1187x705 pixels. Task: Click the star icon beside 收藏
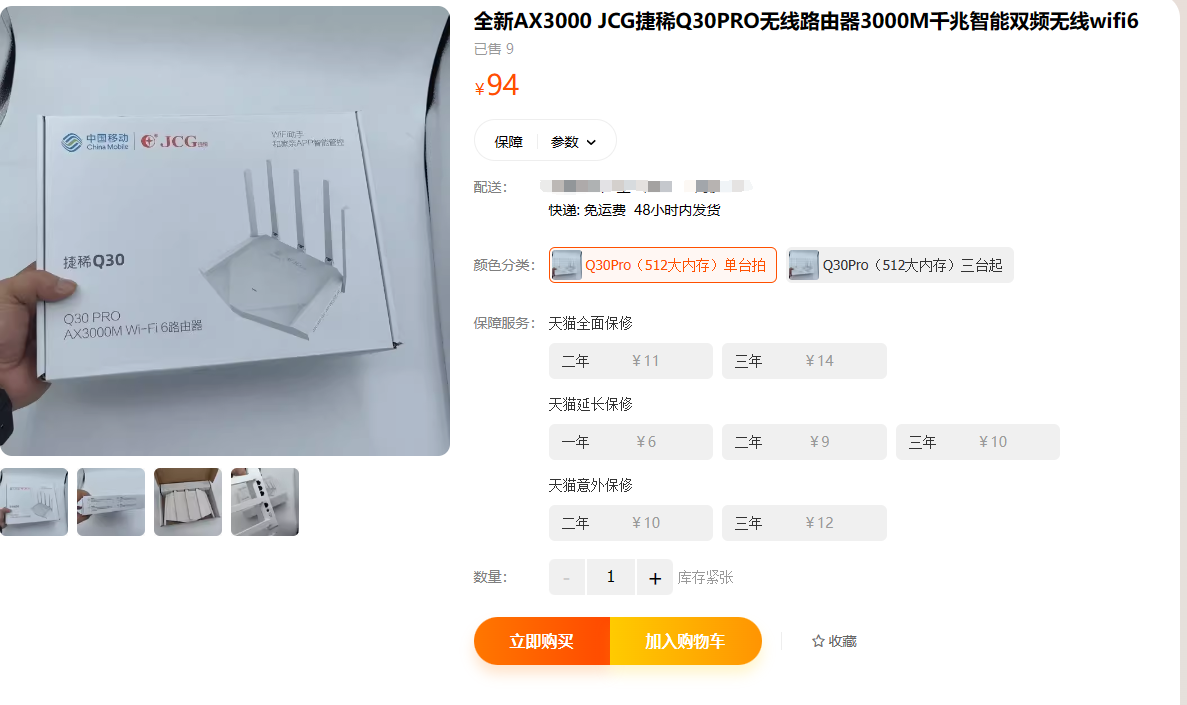click(x=818, y=641)
